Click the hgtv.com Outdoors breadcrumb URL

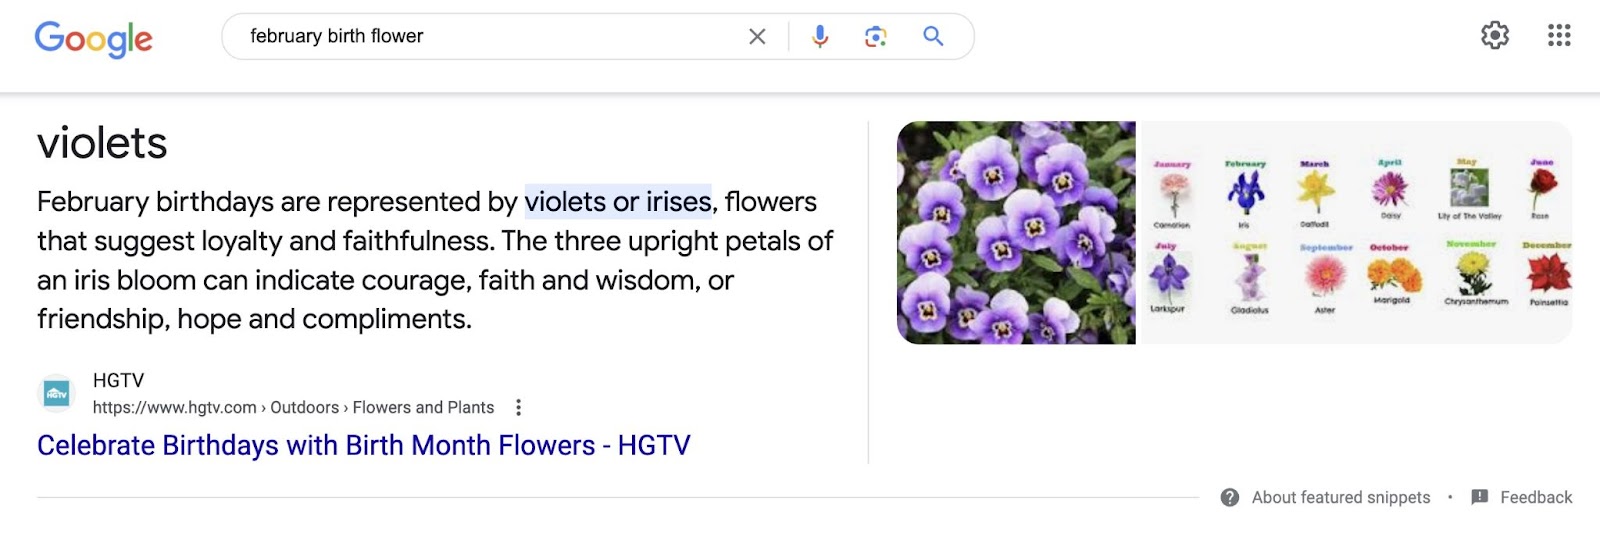pos(293,408)
